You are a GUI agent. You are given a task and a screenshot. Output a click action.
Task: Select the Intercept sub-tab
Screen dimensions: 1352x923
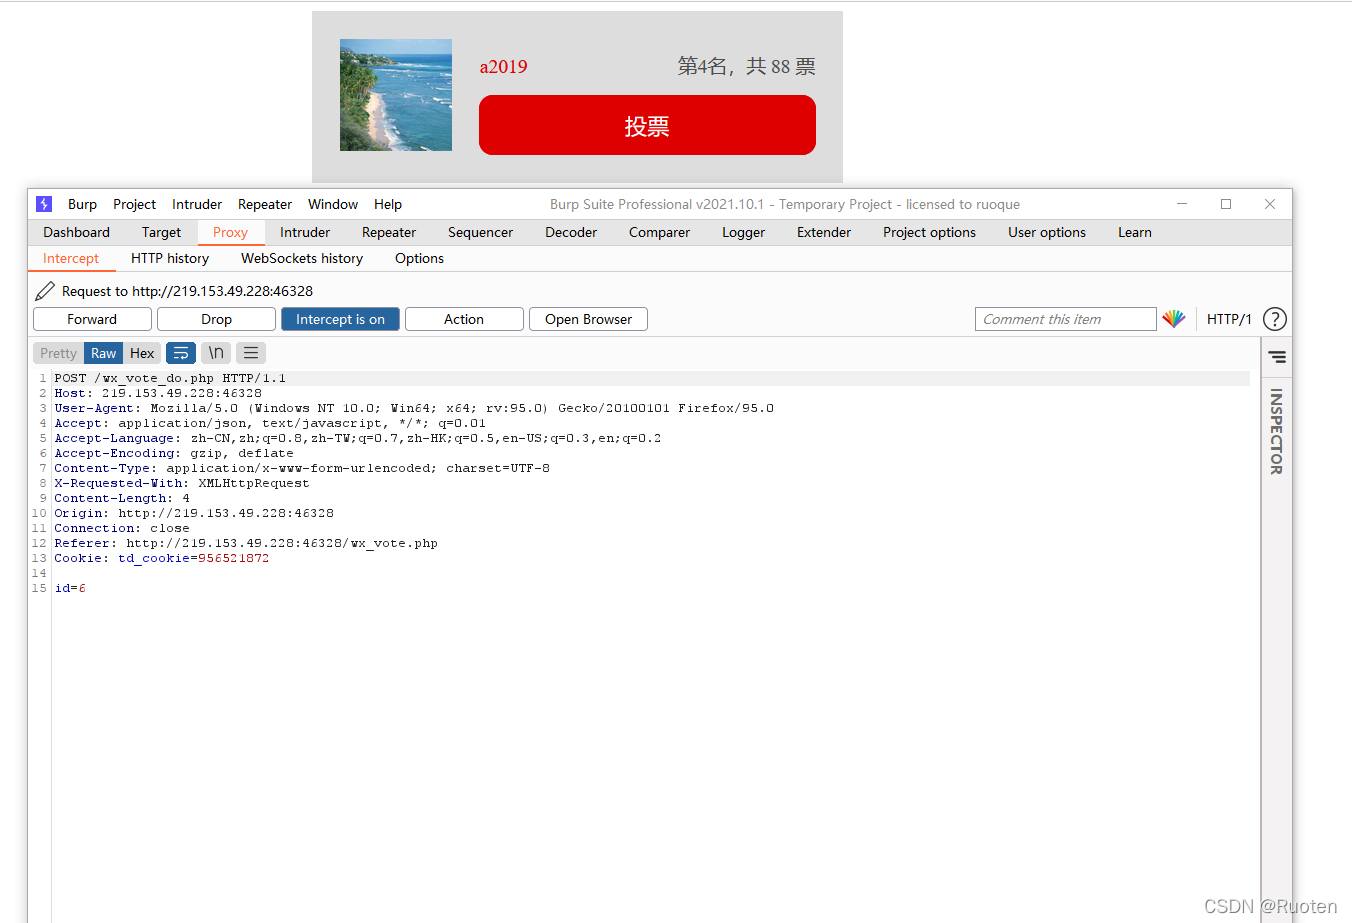(x=71, y=258)
